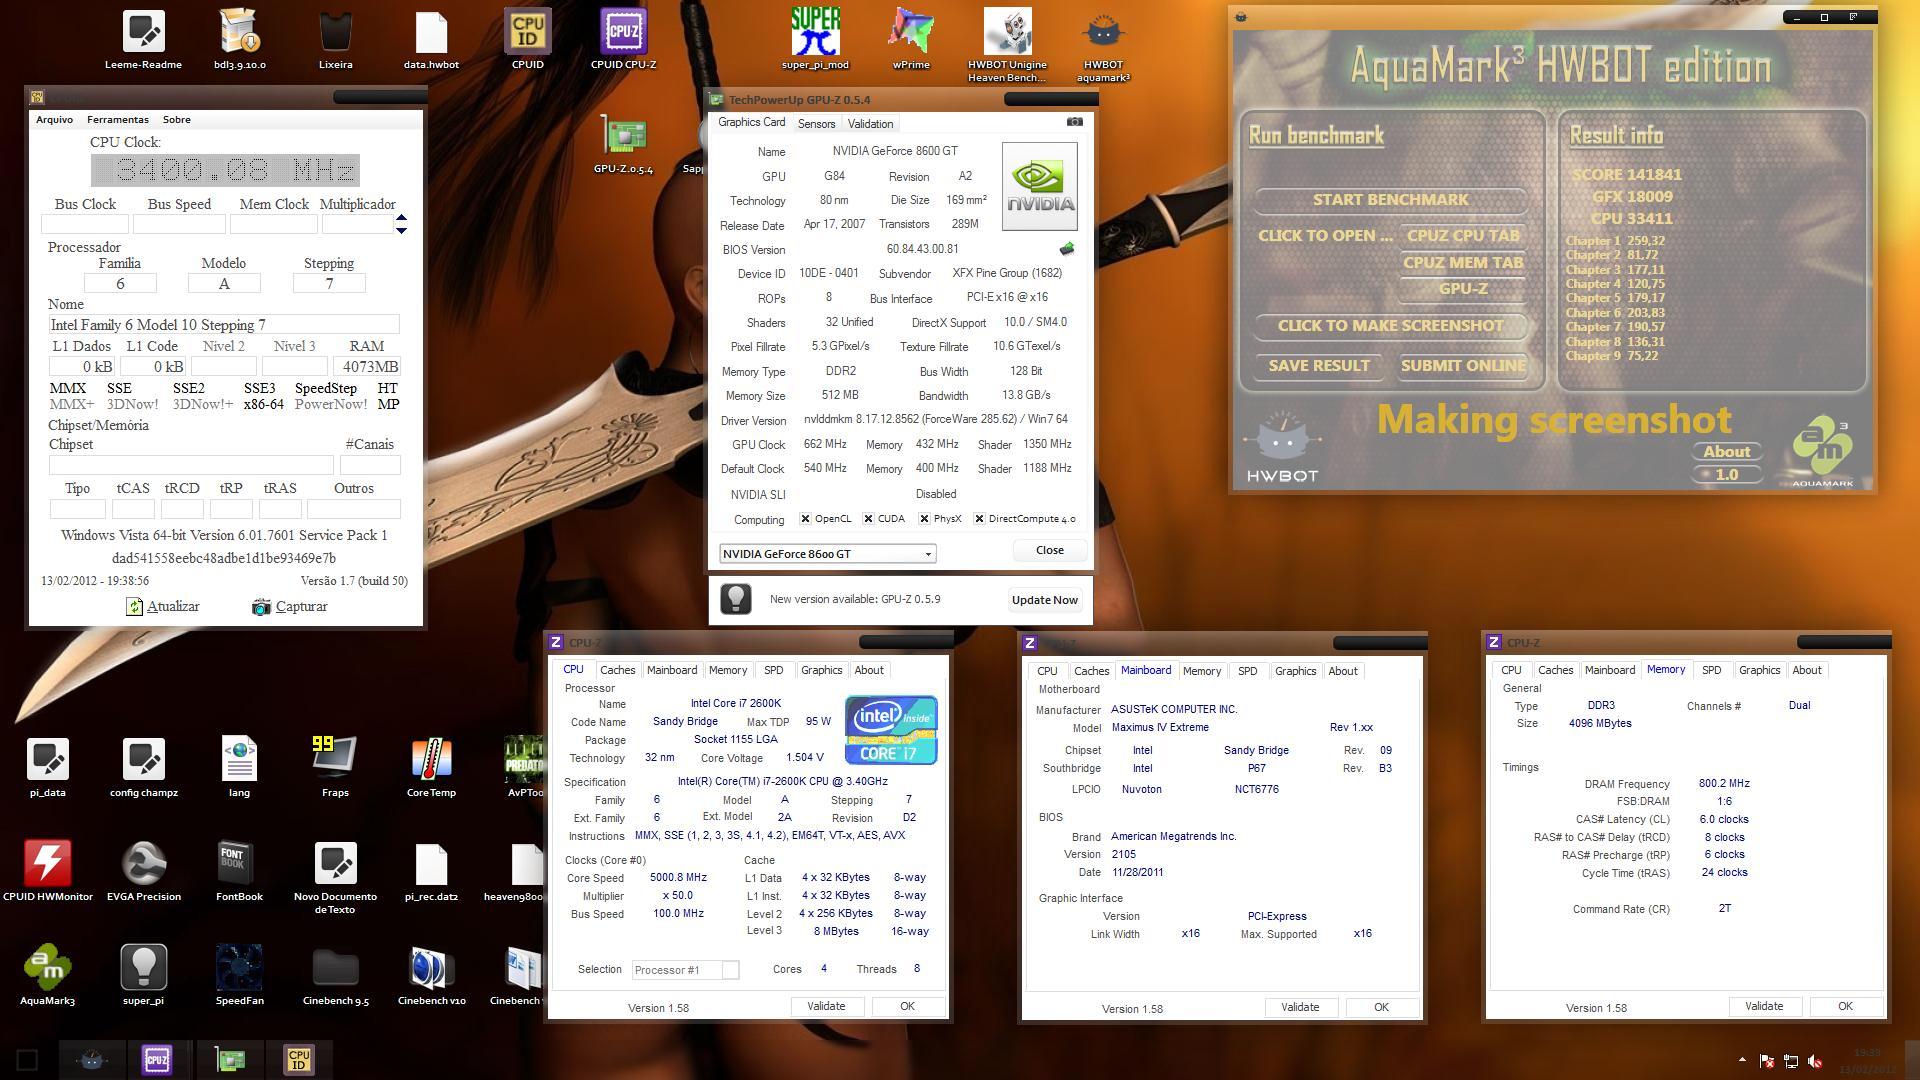Switch to the Sensors tab in GPU-Z

pyautogui.click(x=816, y=124)
